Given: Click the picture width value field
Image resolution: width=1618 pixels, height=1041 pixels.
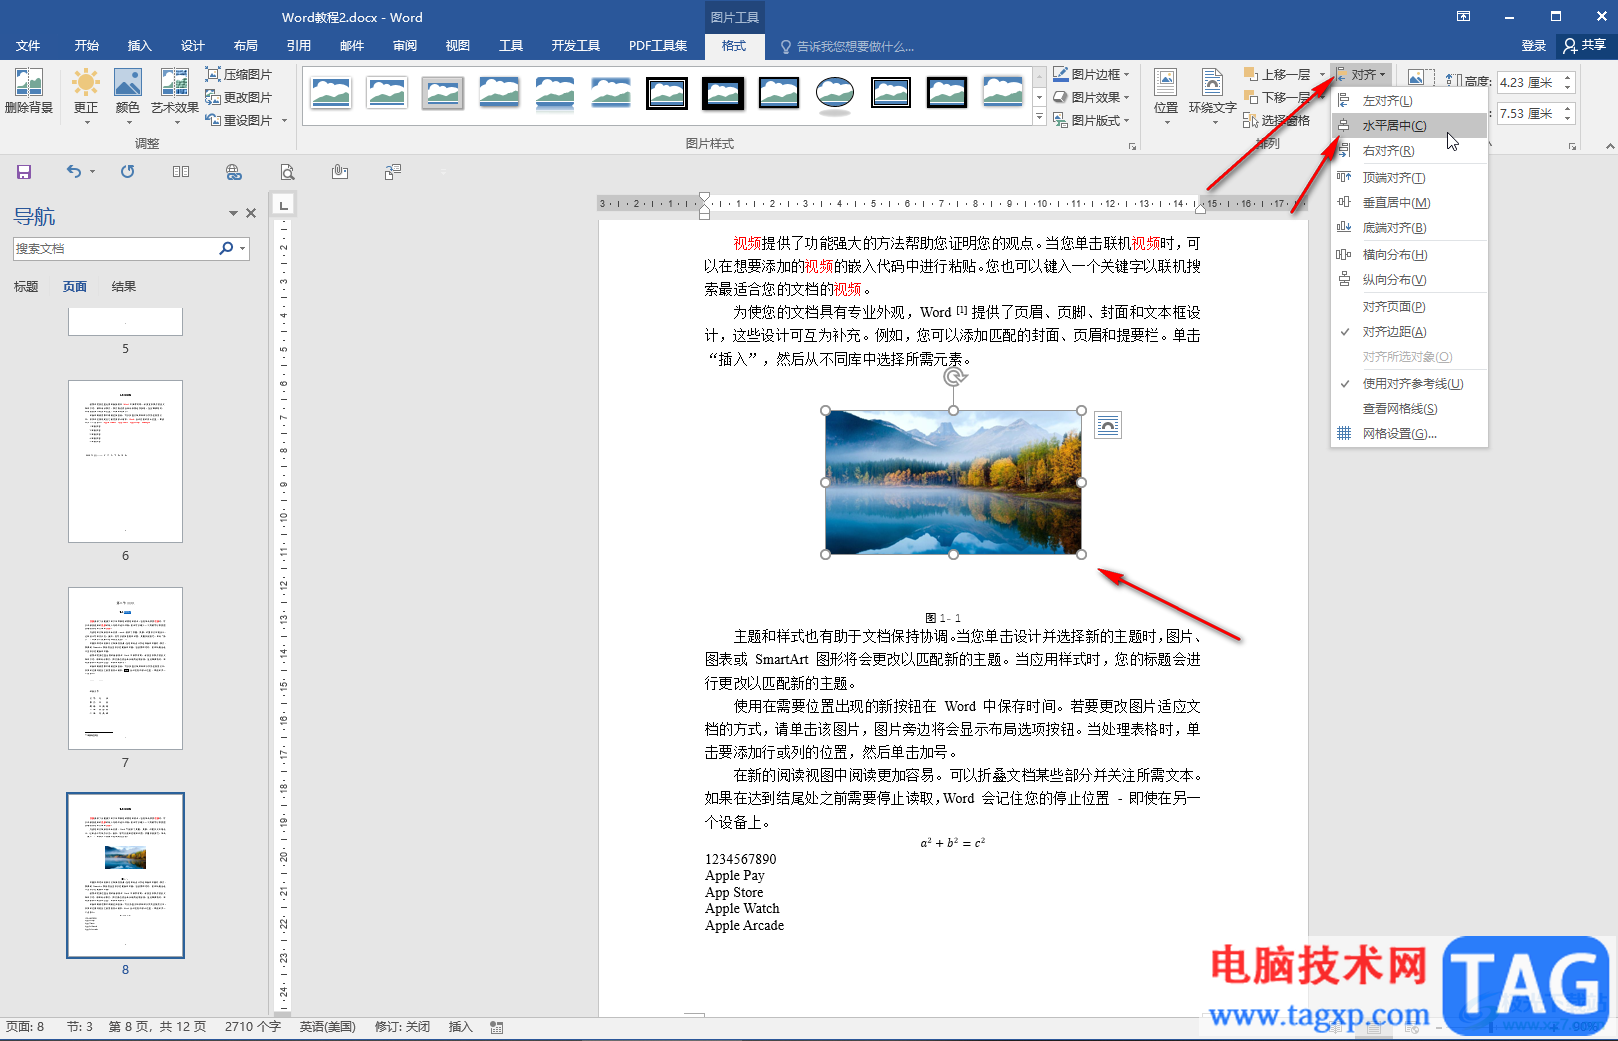Looking at the screenshot, I should (x=1528, y=114).
